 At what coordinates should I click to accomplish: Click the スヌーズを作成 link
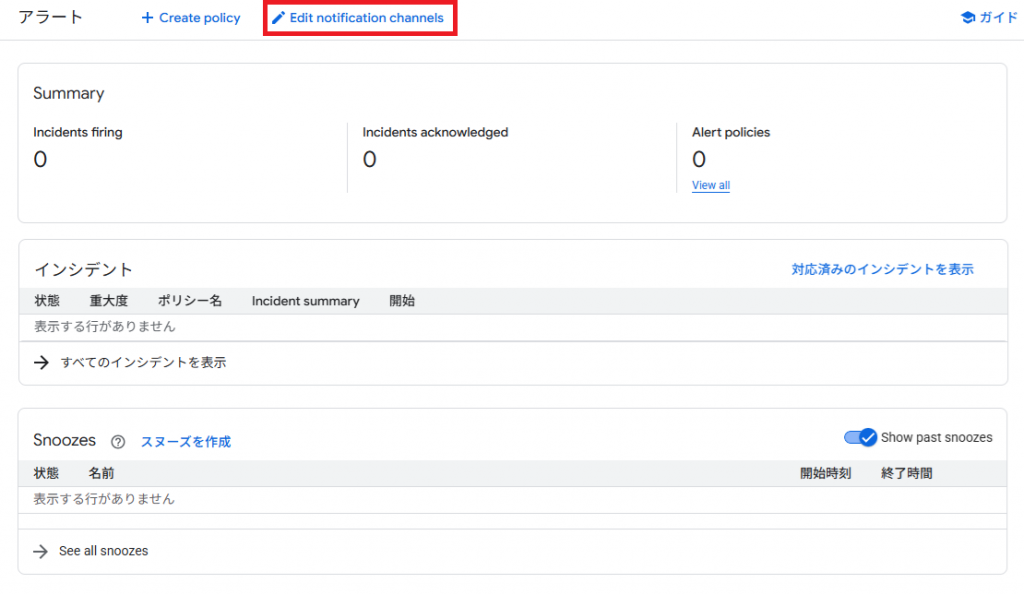pos(185,442)
